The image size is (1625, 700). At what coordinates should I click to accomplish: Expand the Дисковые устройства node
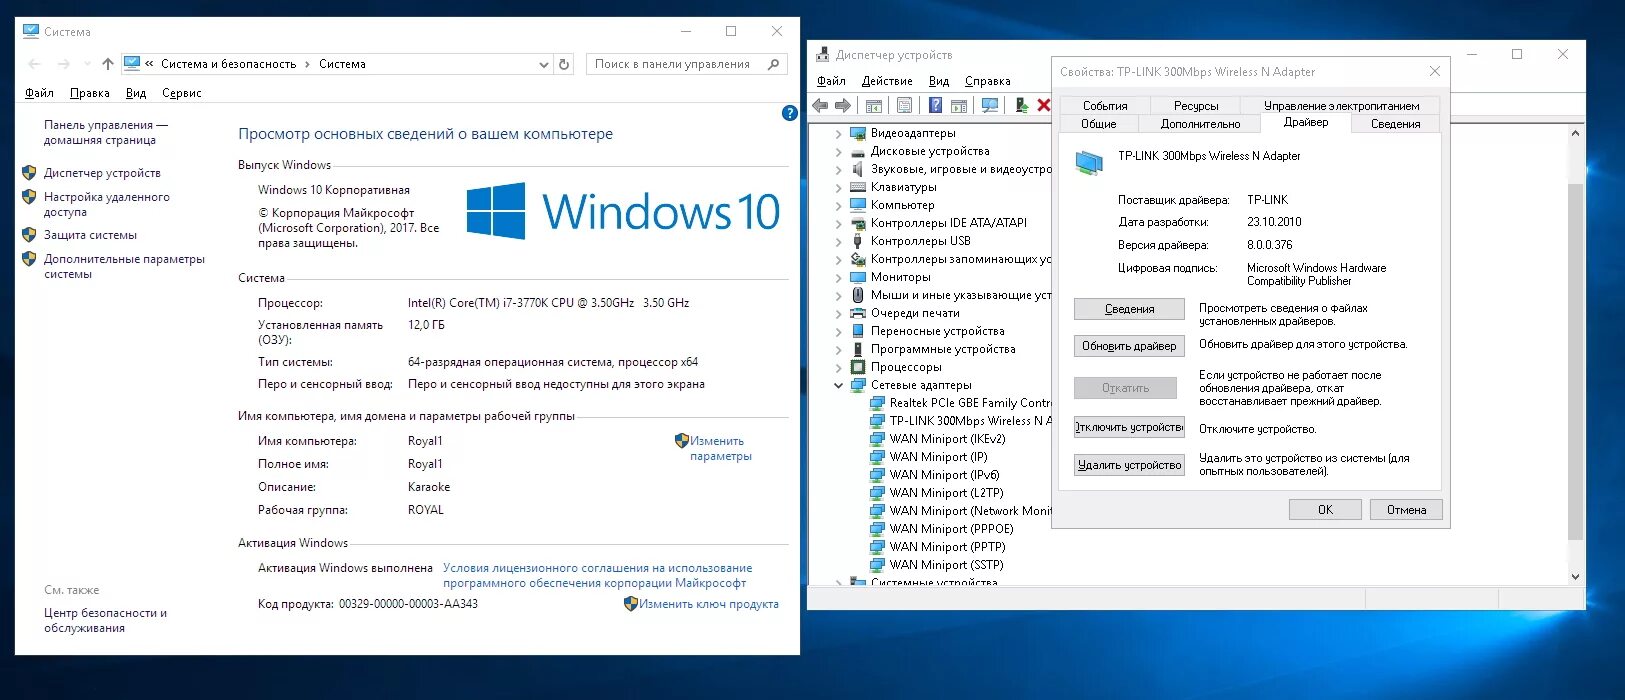pyautogui.click(x=838, y=151)
